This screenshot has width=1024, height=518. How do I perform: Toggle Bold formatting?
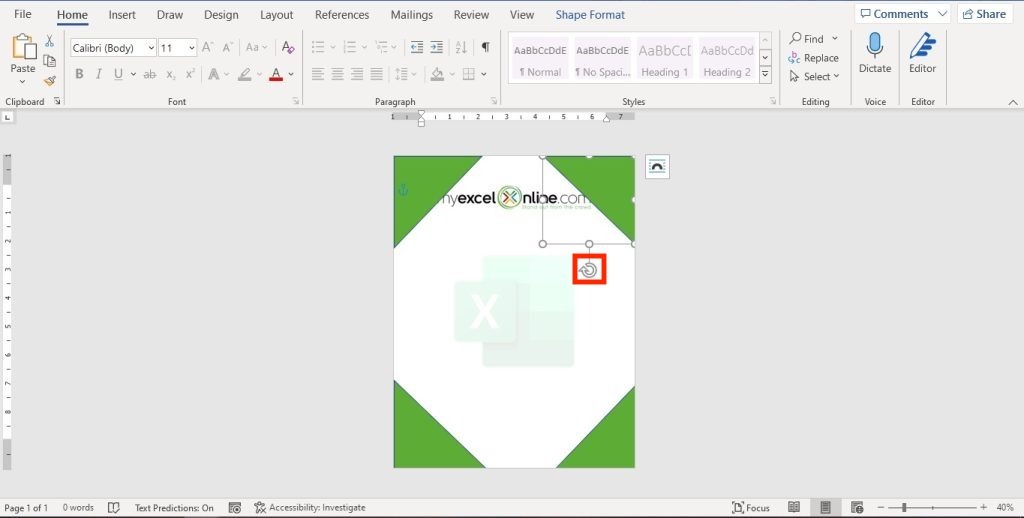[79, 74]
